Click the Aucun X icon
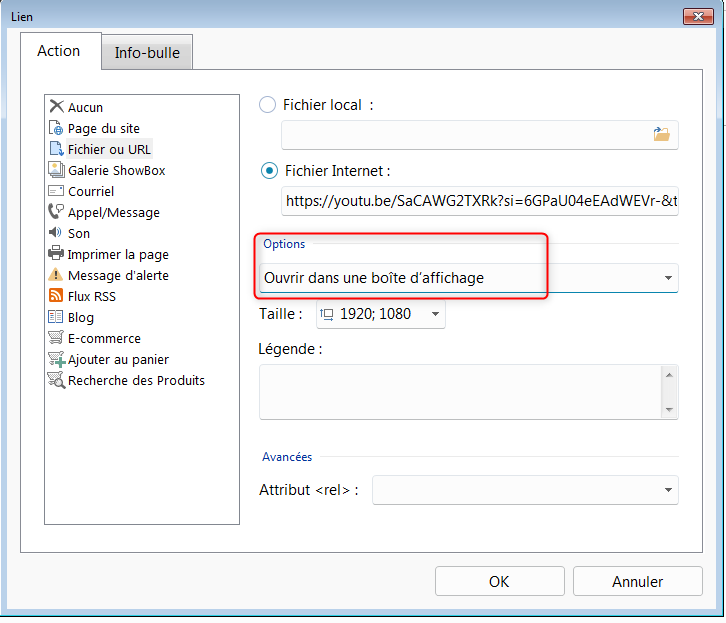Viewport: 726px width, 623px height. [56, 106]
